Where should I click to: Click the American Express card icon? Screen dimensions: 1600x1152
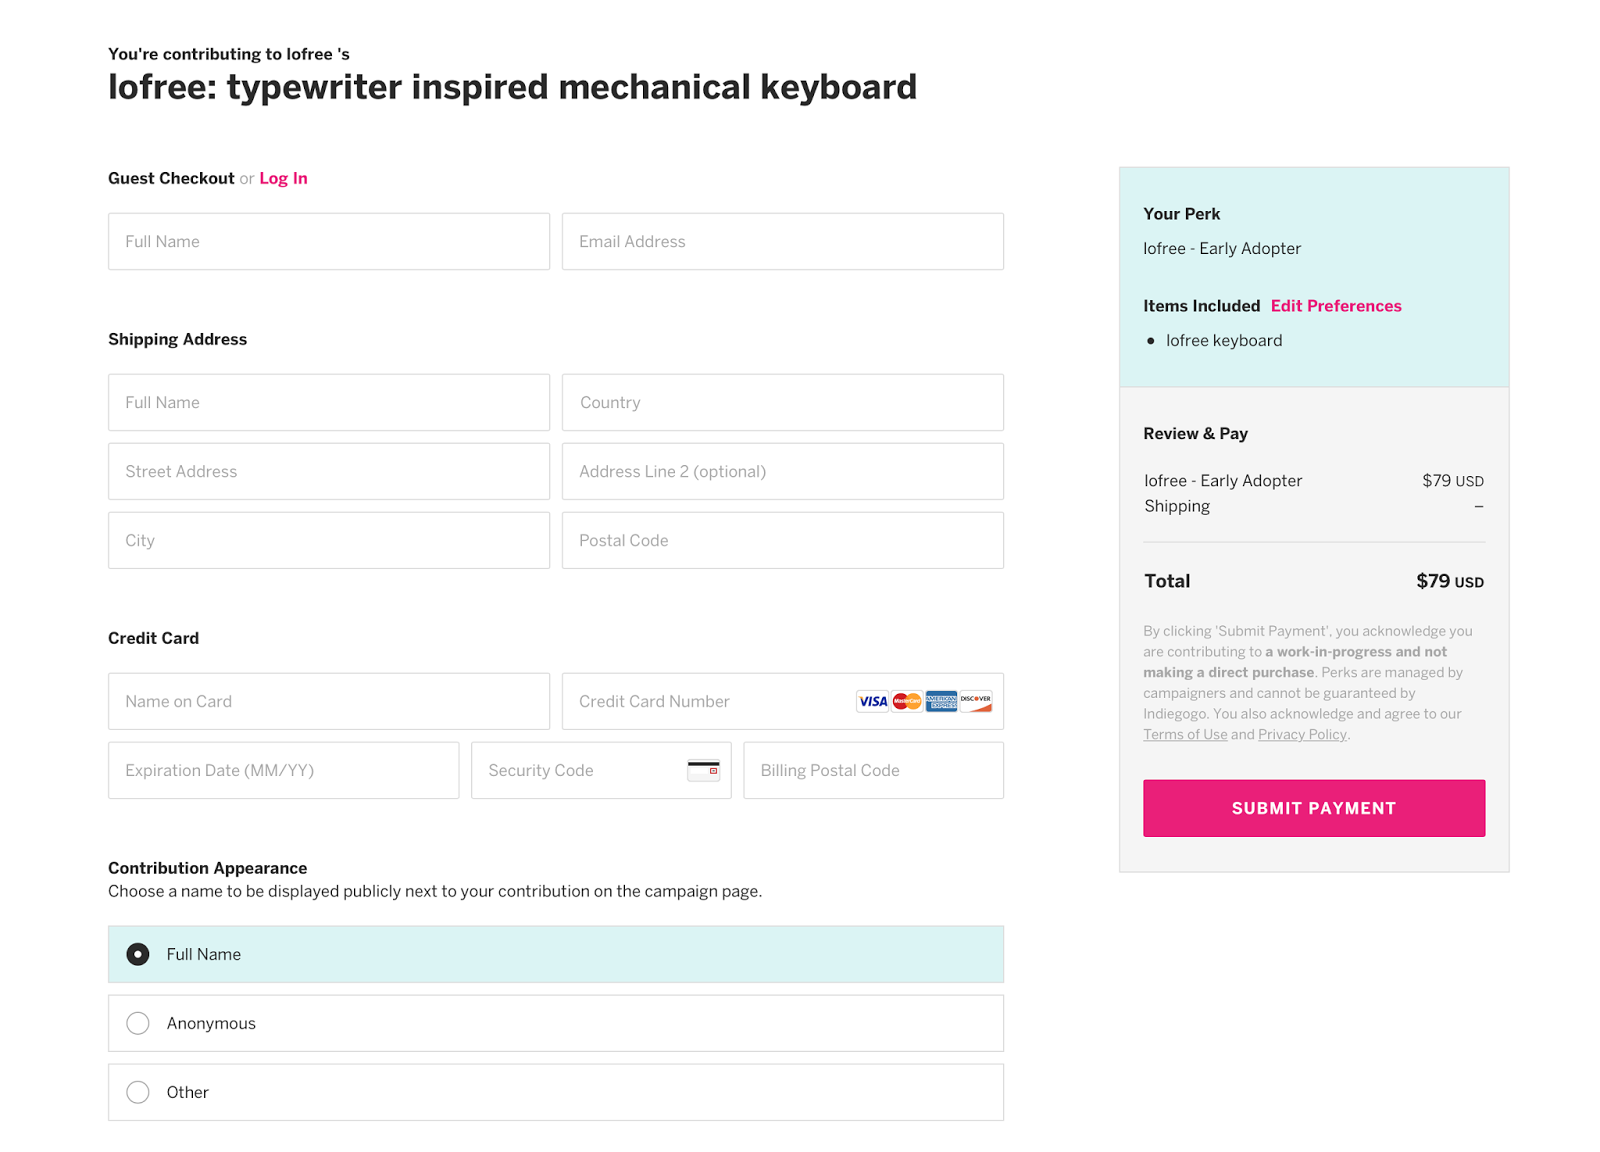pos(941,701)
